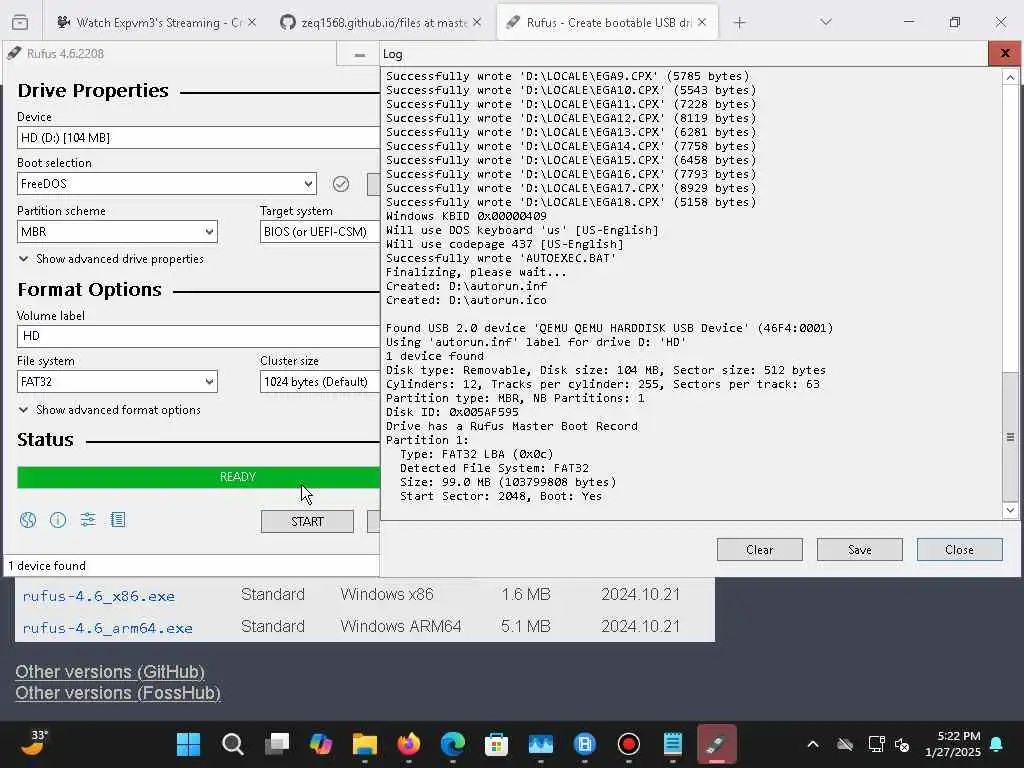1024x768 pixels.
Task: Click the muted volume tray icon
Action: (903, 744)
